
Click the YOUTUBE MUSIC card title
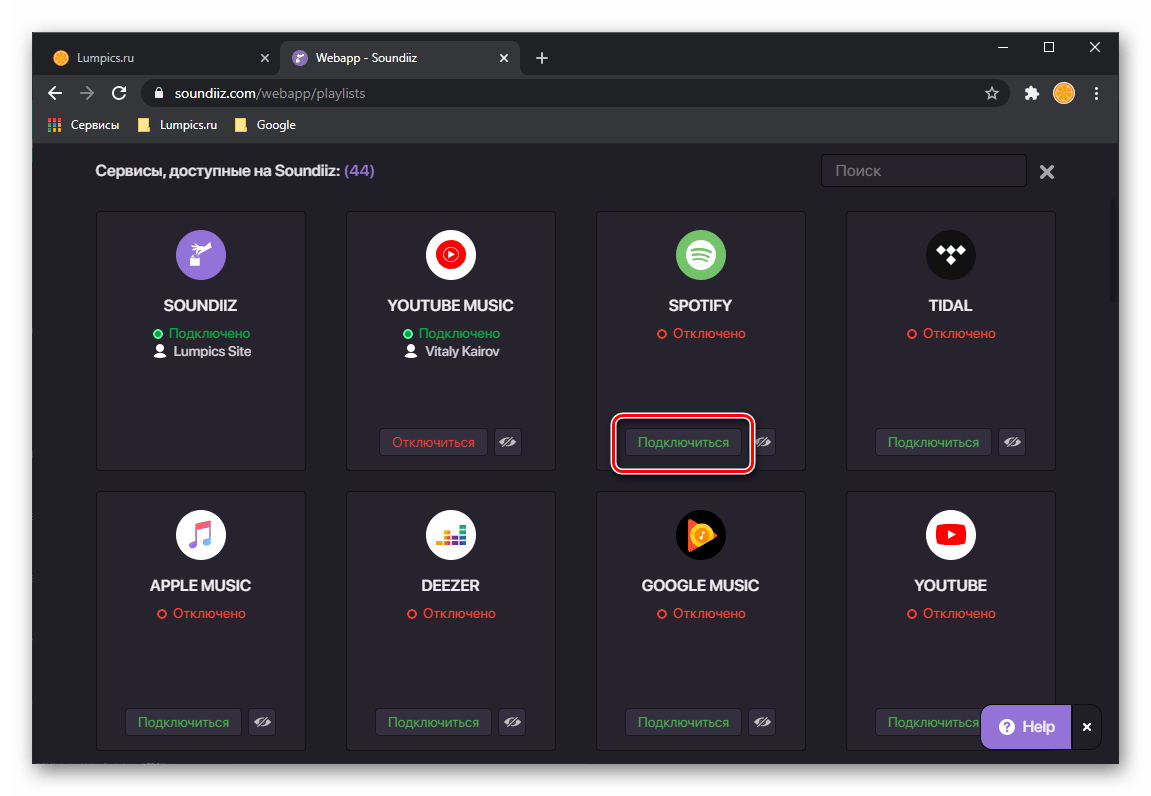[x=451, y=305]
